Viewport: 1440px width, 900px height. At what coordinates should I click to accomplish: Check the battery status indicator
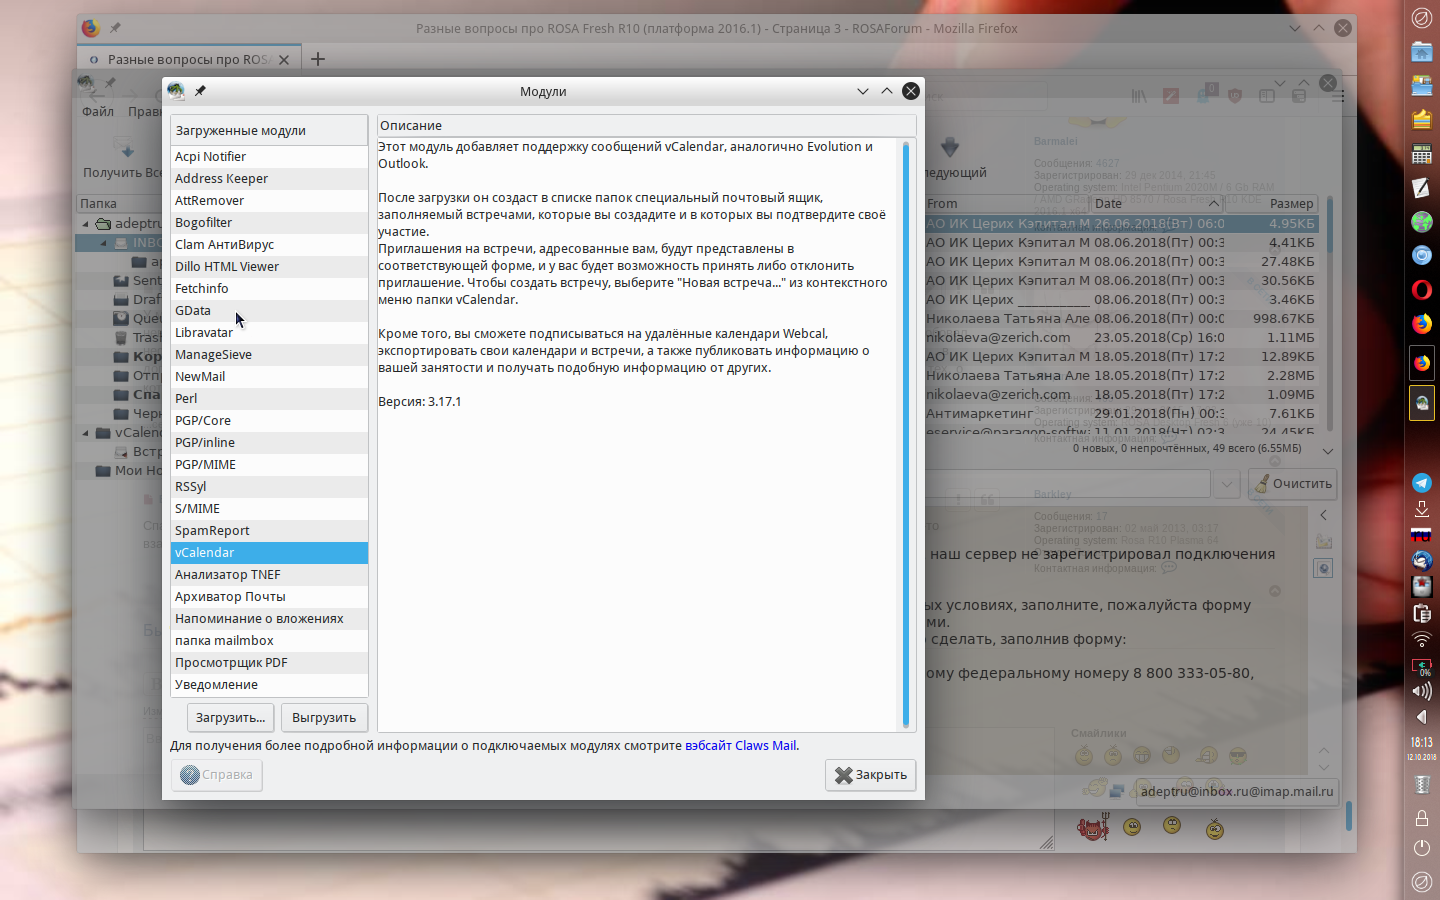pos(1421,666)
